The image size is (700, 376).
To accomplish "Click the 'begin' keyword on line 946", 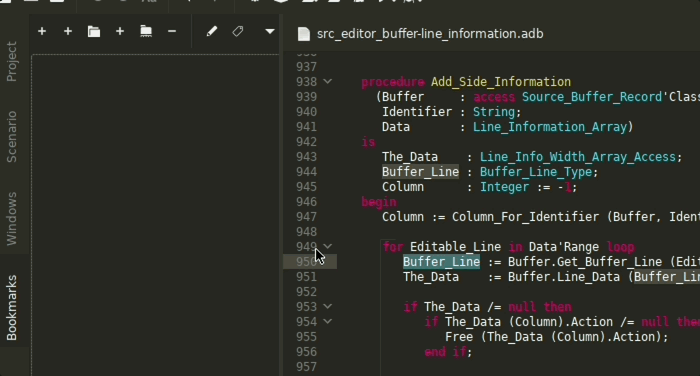I will coord(379,202).
